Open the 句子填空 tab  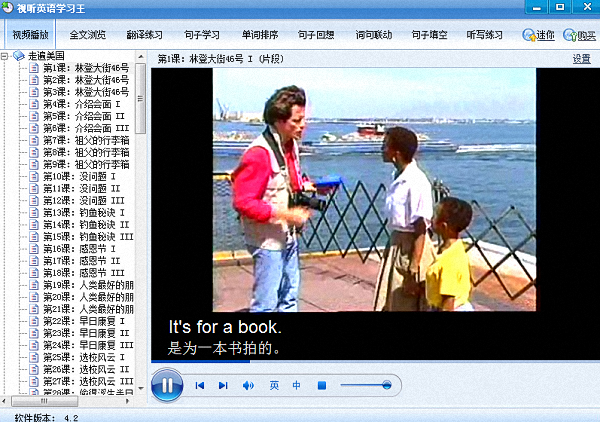click(428, 35)
